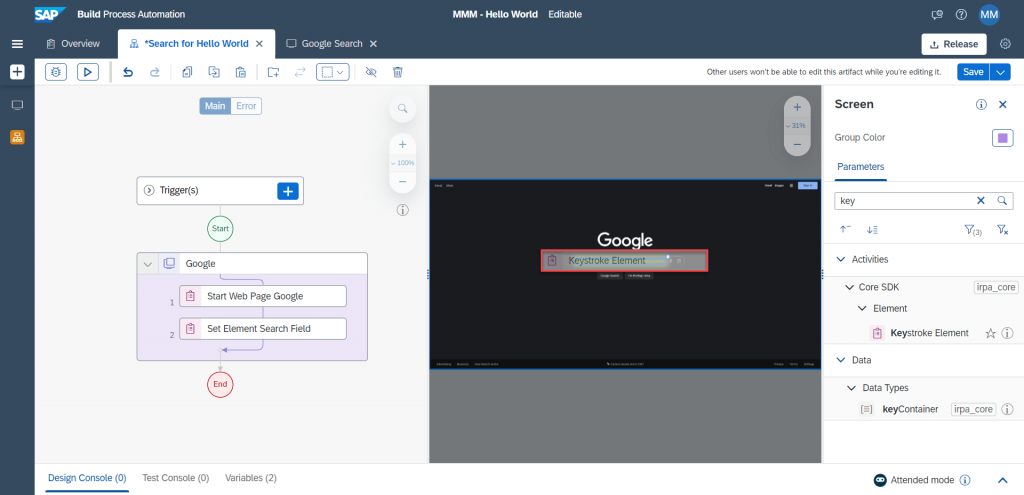Undo the last change
This screenshot has width=1024, height=495.
pos(129,72)
